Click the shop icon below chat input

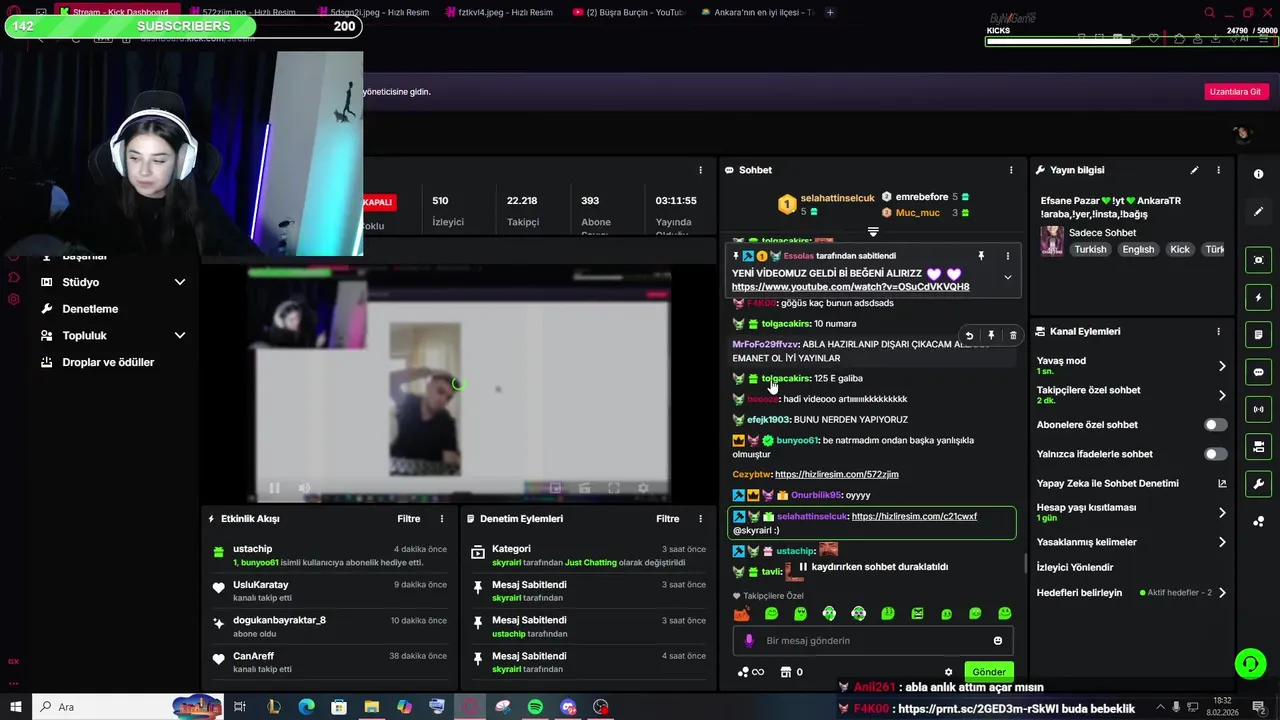786,672
